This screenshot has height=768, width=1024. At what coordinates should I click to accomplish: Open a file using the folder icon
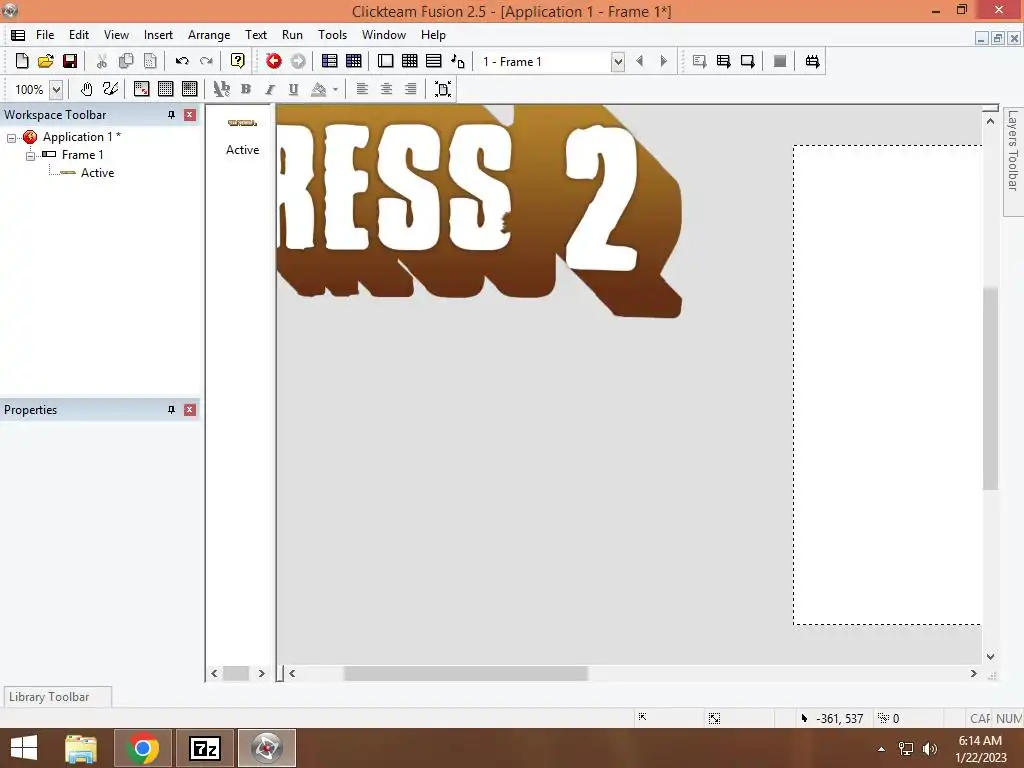[x=46, y=61]
